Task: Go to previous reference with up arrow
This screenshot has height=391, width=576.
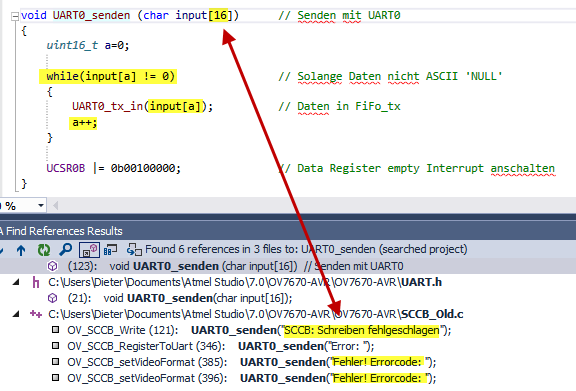Action: 21,250
